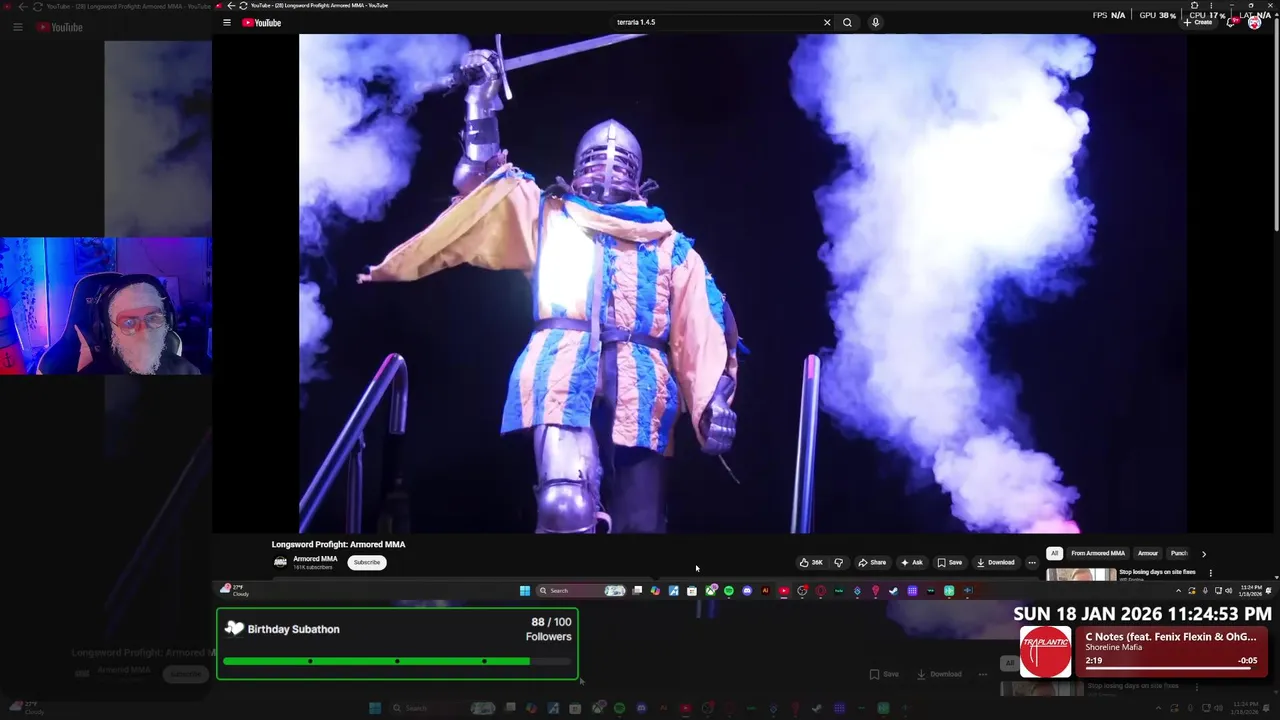Open the options menu for 'Stop losing days' video

[1210, 573]
